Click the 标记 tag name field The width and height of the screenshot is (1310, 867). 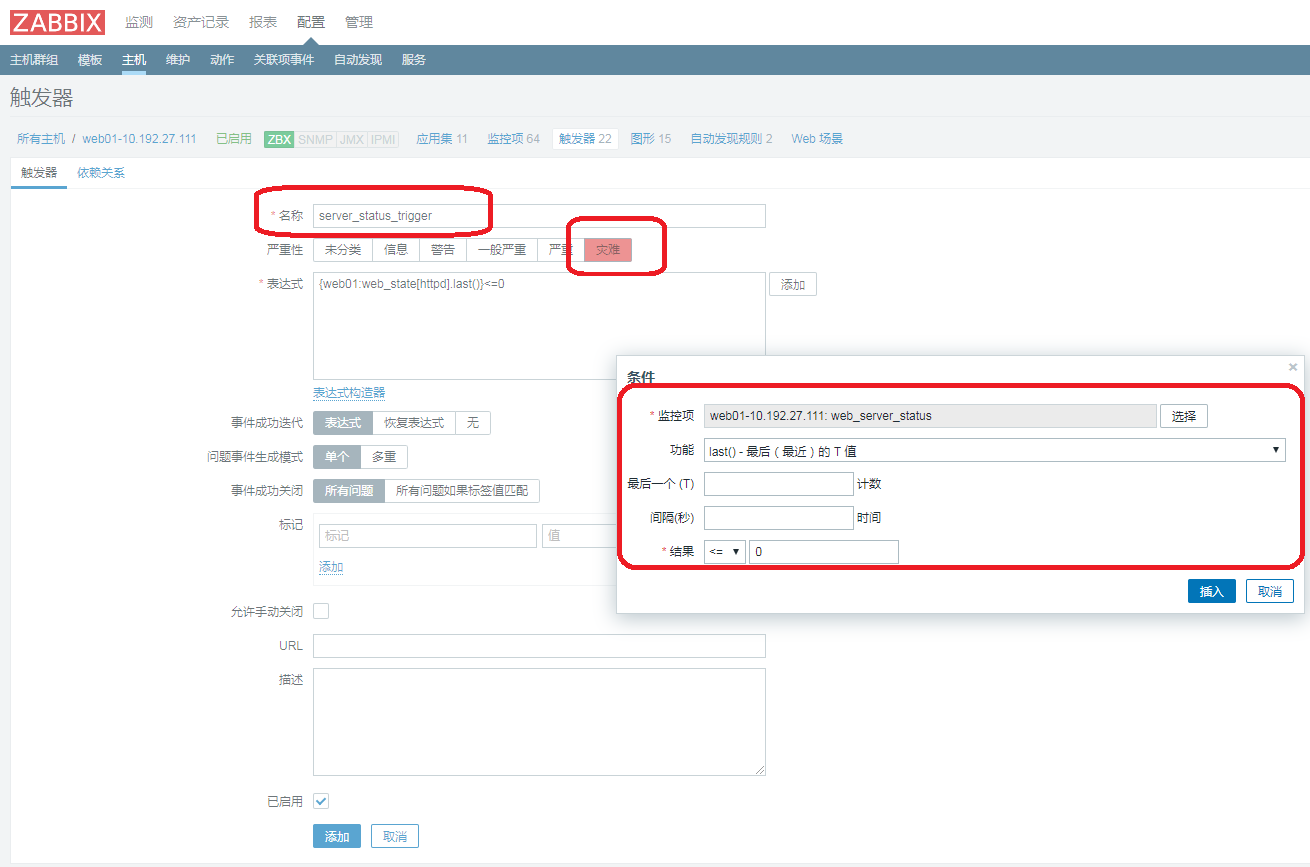[x=428, y=536]
